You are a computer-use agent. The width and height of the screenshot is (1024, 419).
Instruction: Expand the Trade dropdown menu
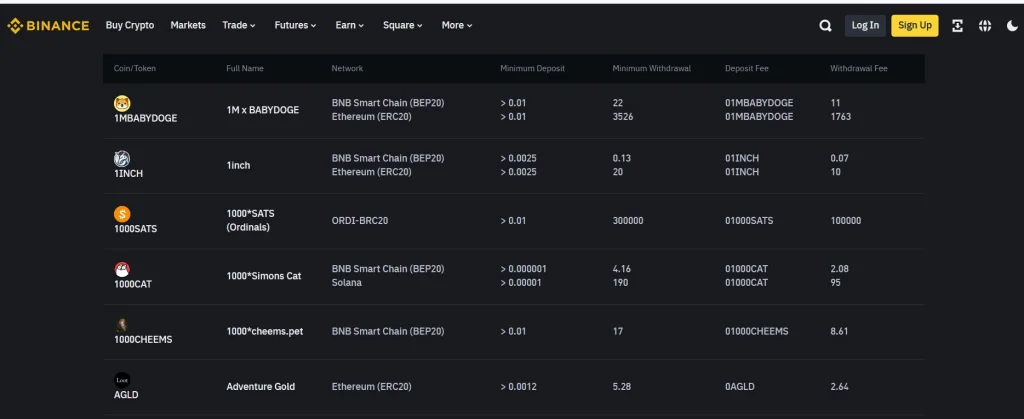(x=239, y=25)
